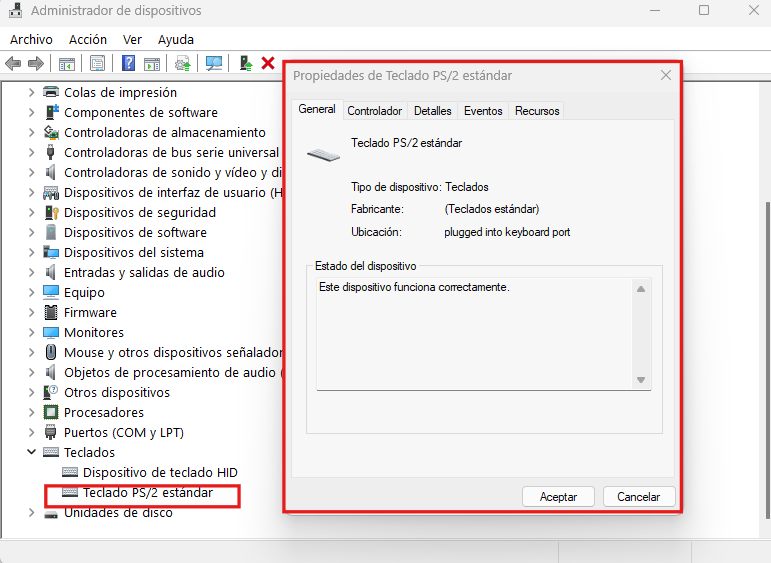Click the Colas de impresión printer icon
The width and height of the screenshot is (771, 563).
click(51, 92)
